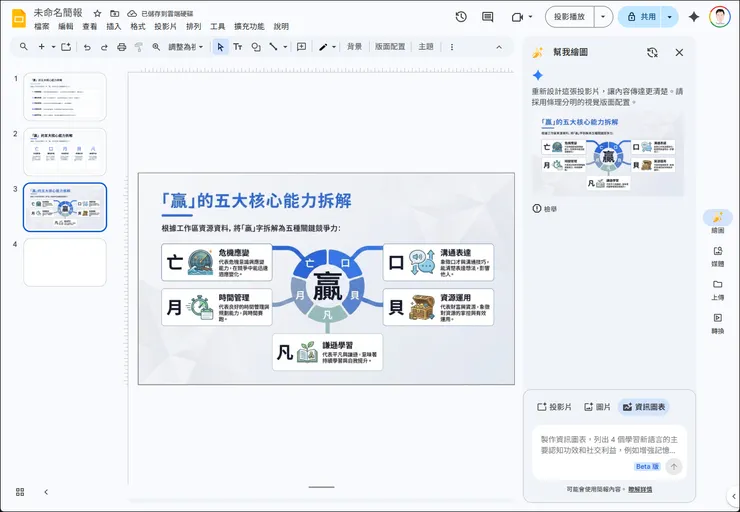Open the 檔案 menu
740x512 pixels.
(x=42, y=26)
